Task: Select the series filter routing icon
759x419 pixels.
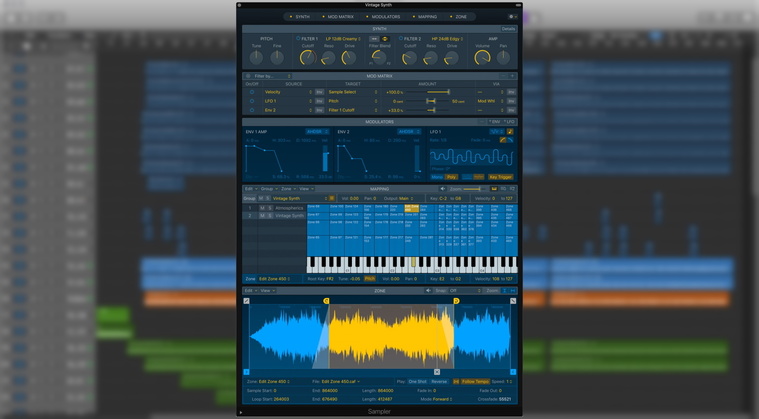Action: tap(374, 39)
